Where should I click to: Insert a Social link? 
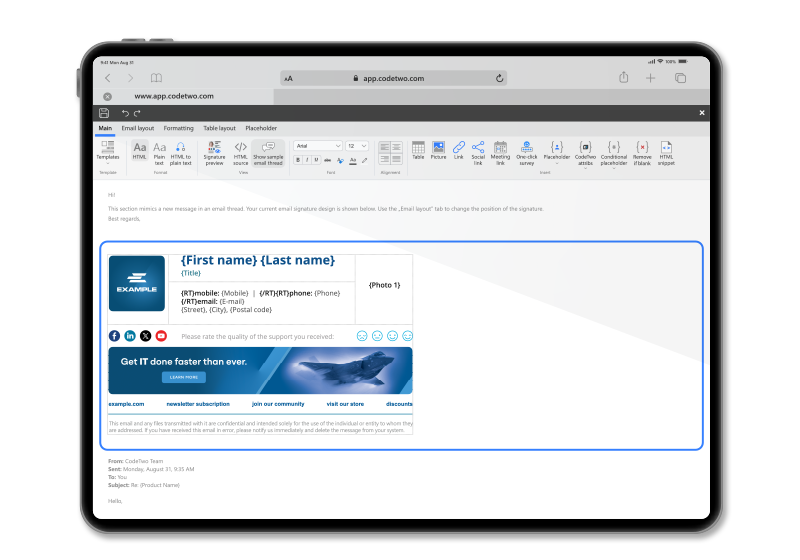click(x=478, y=153)
